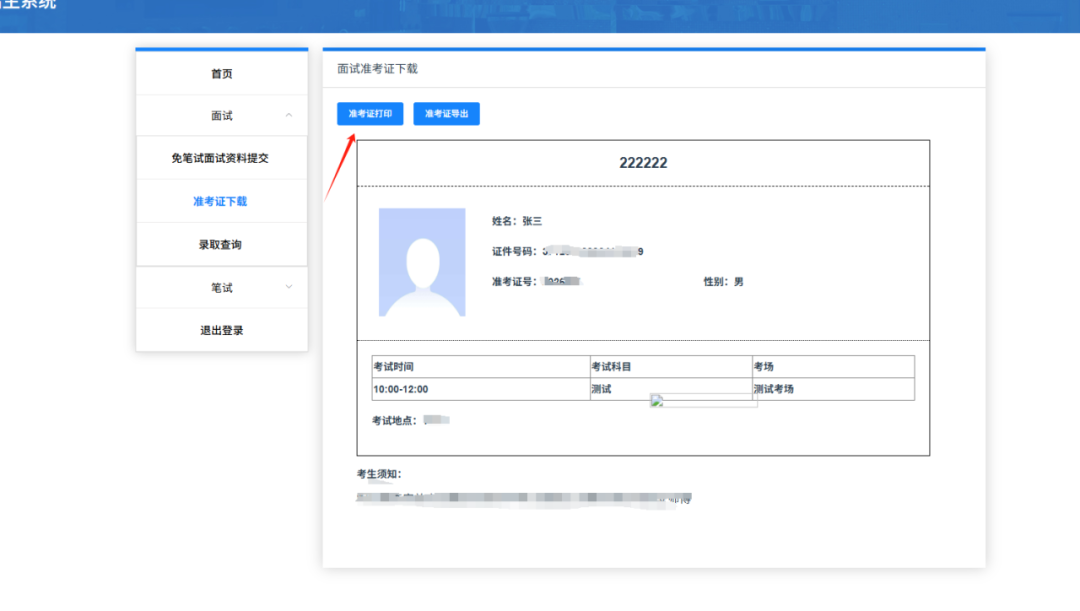This screenshot has width=1080, height=611.
Task: Open 录取查询 from the sidebar
Action: pyautogui.click(x=221, y=245)
